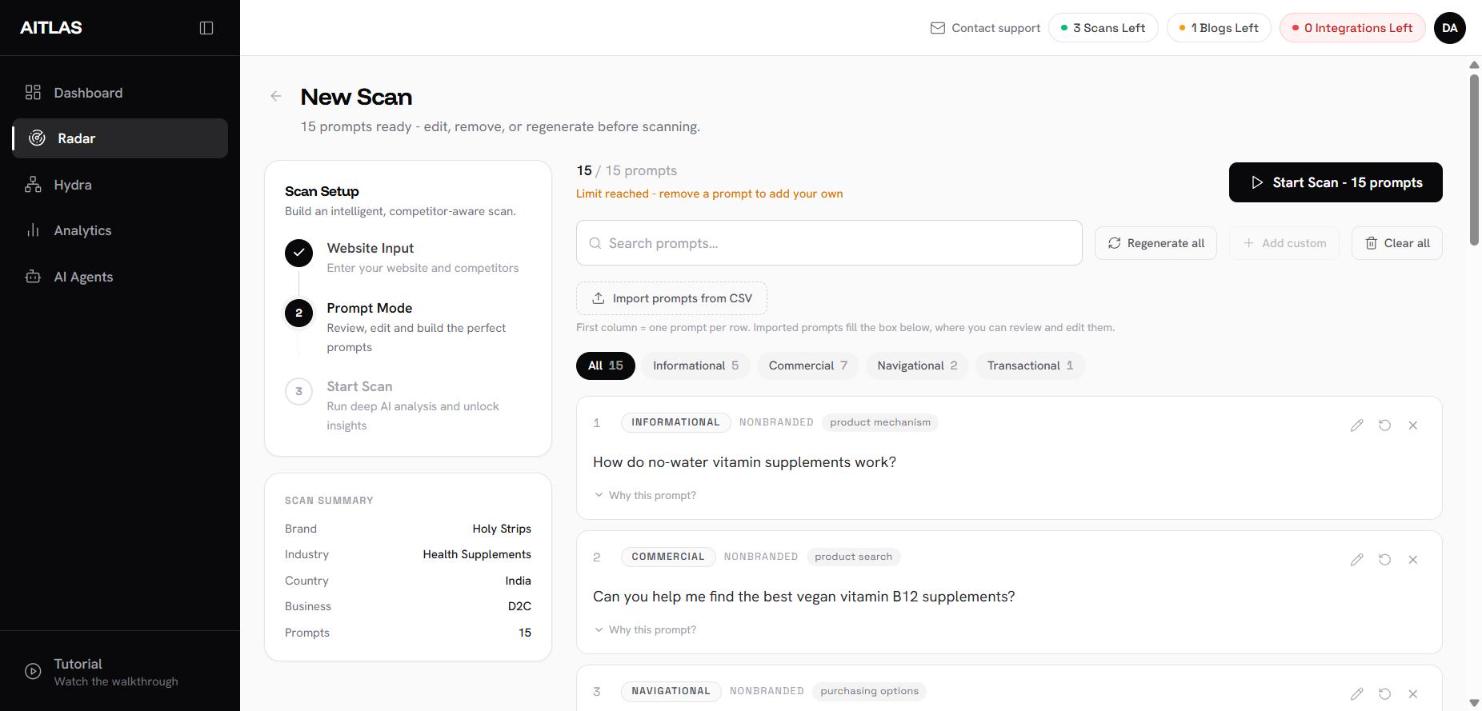Click the 3 Scans Left badge

pos(1103,28)
